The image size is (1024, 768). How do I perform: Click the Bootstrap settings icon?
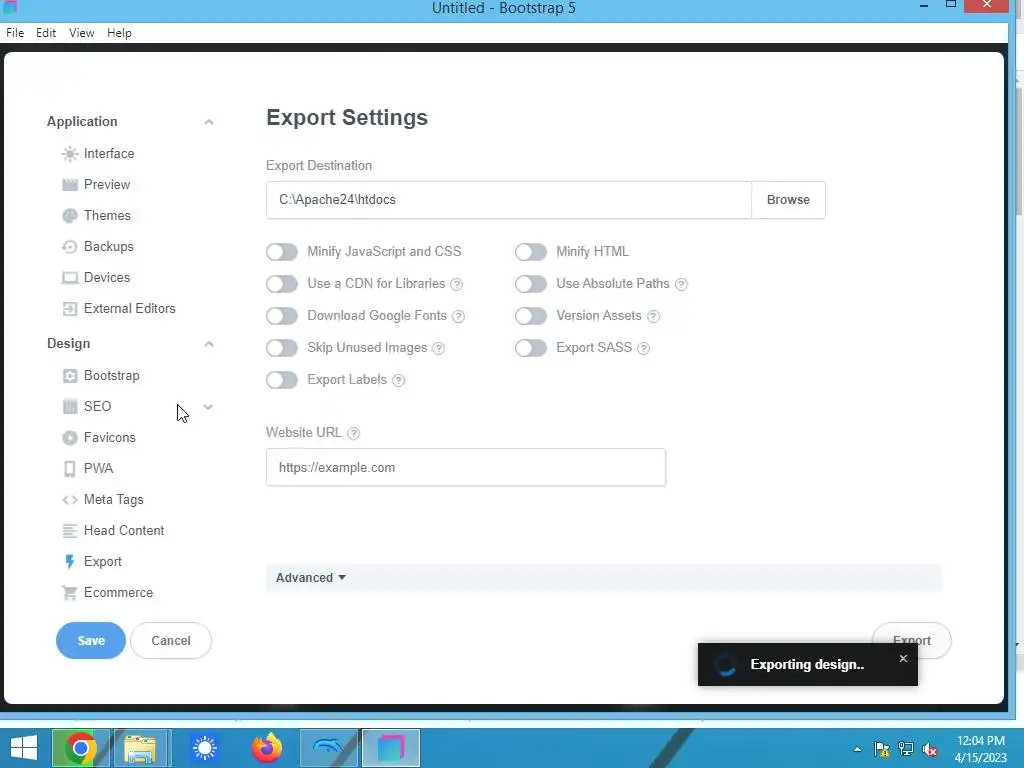69,376
